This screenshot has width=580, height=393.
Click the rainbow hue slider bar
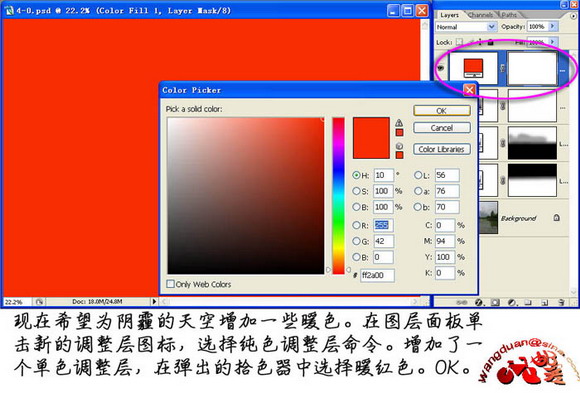click(338, 196)
